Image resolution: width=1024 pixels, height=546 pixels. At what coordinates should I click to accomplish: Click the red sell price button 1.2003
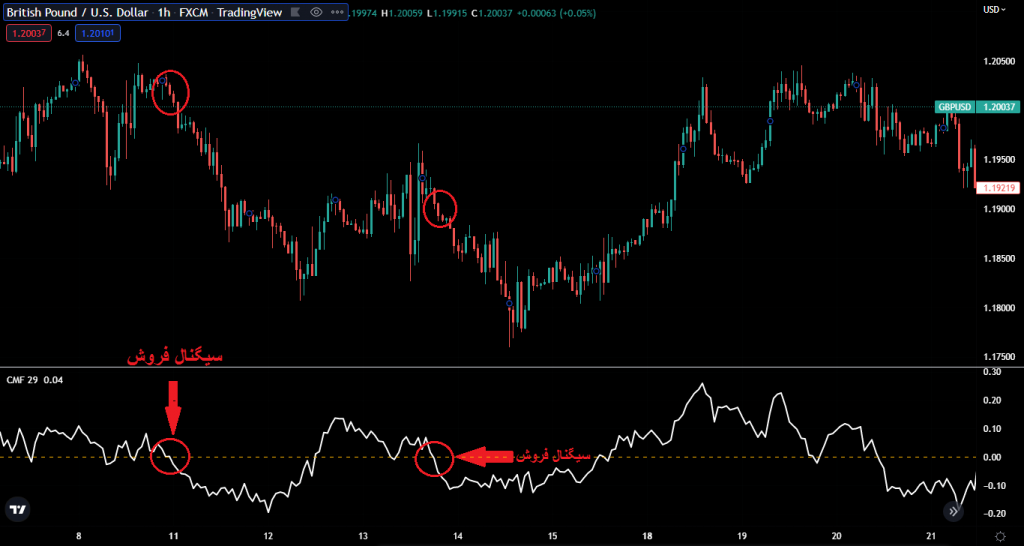pos(29,33)
